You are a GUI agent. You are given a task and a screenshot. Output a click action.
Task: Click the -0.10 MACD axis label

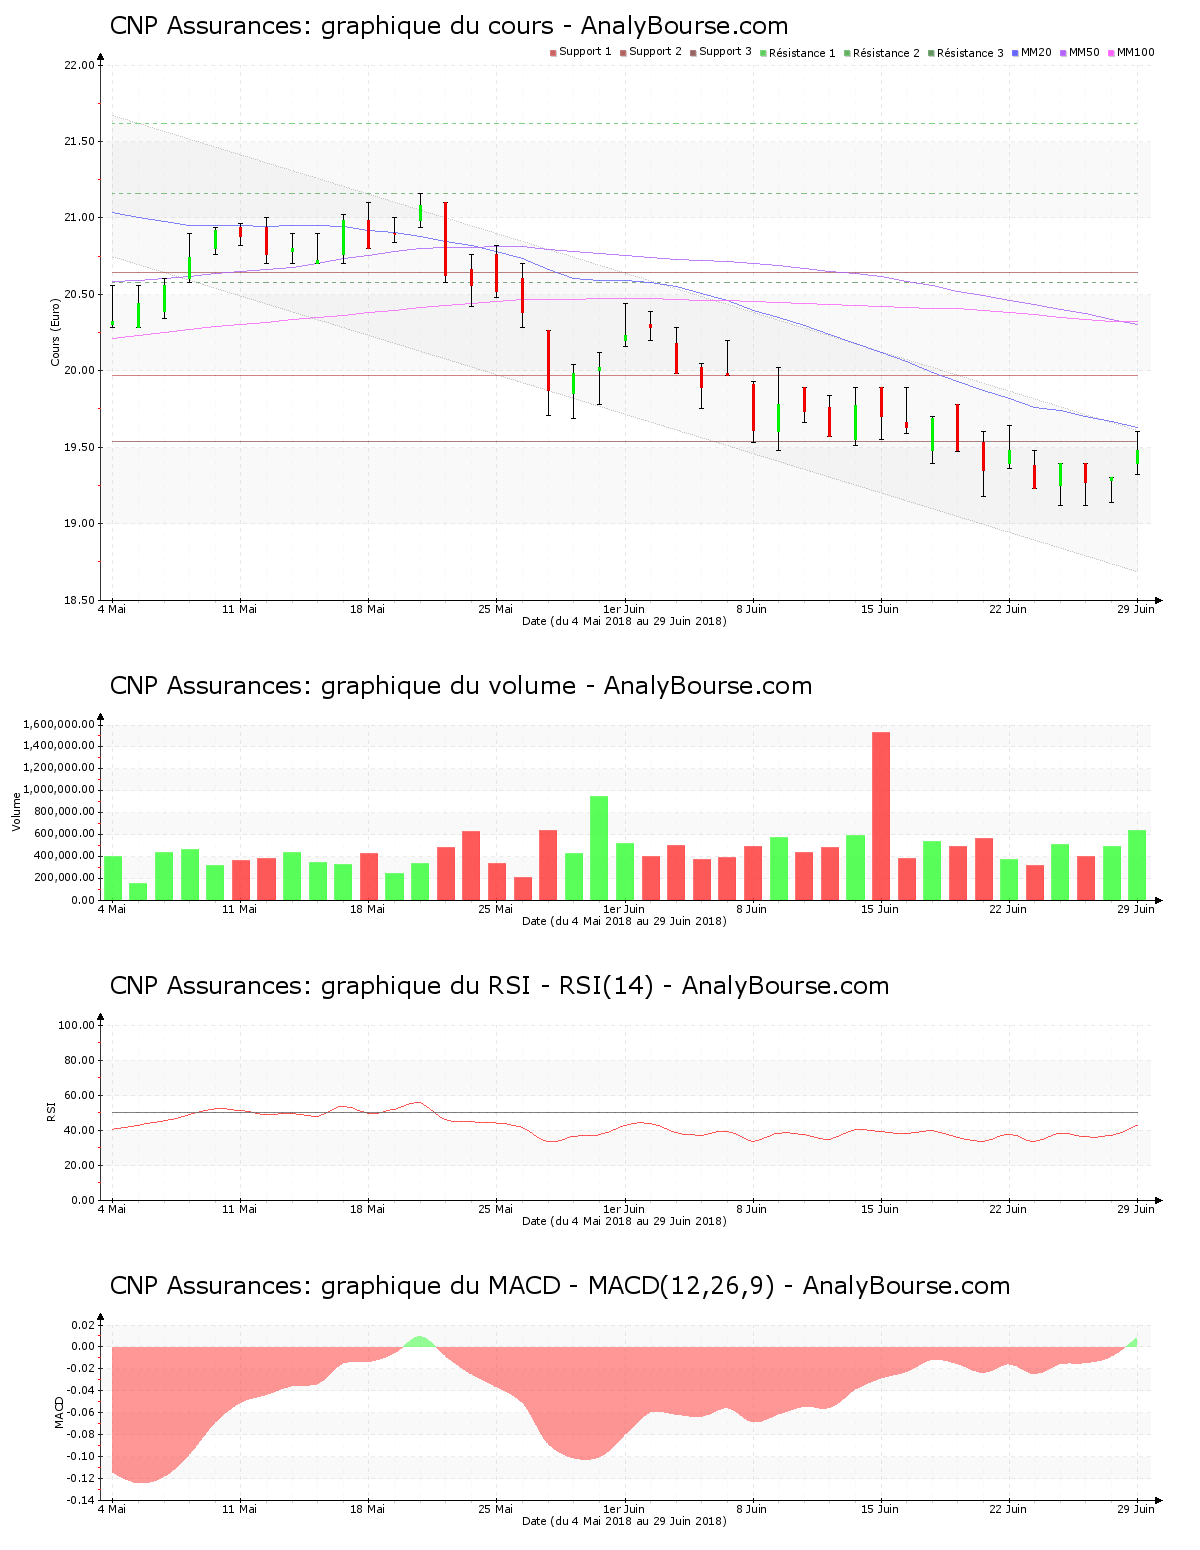(x=81, y=1457)
